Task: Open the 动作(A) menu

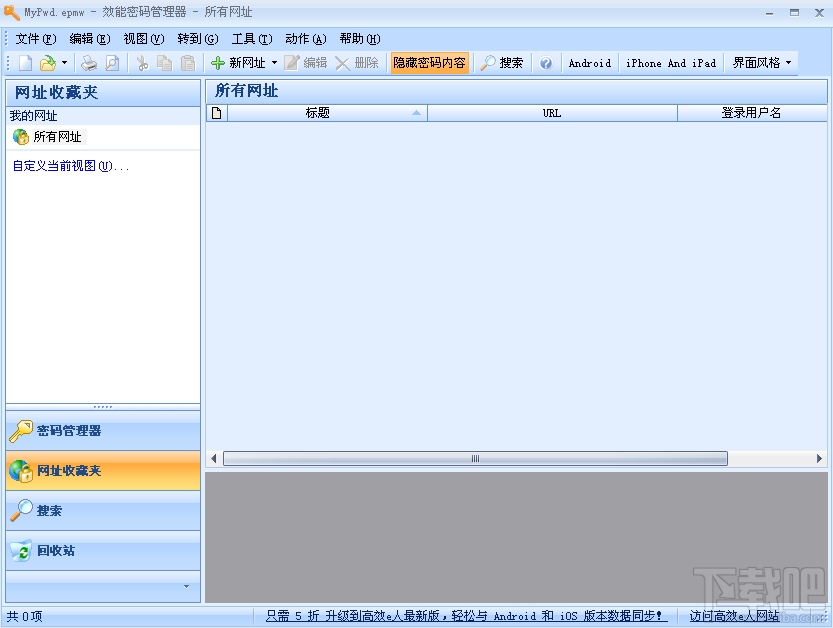Action: point(305,39)
